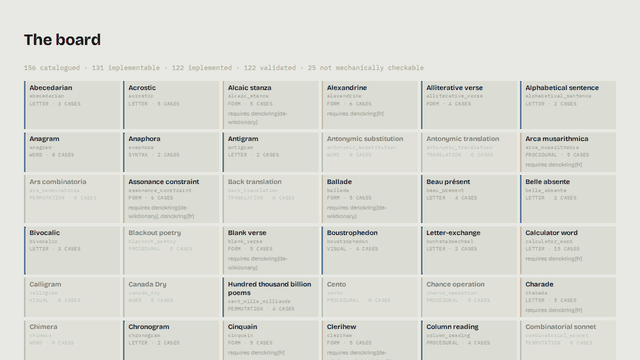The image size is (640, 360).
Task: Click the 'cent_mille_milliards' identifier text
Action: (259, 301)
